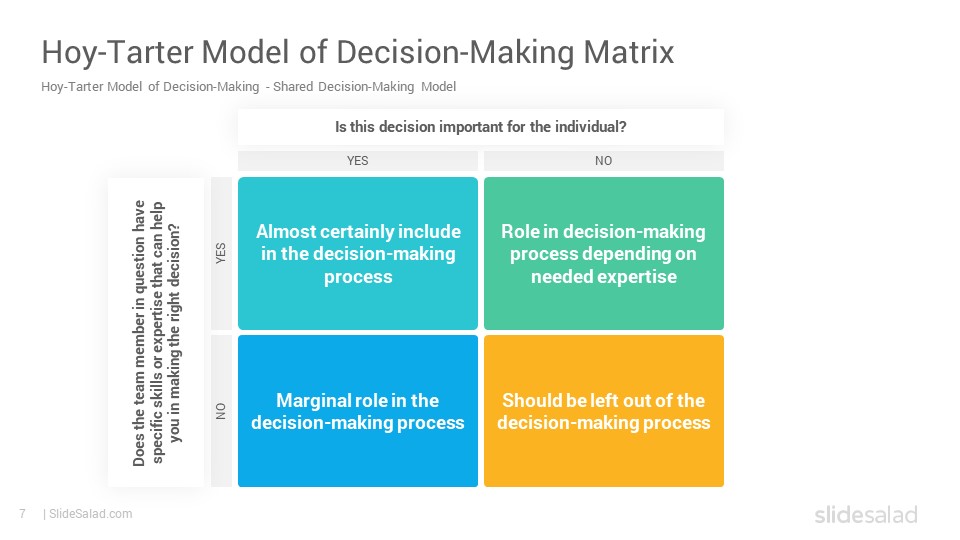Click the slidesalad logo watermark
Image resolution: width=960 pixels, height=540 pixels.
[x=866, y=514]
